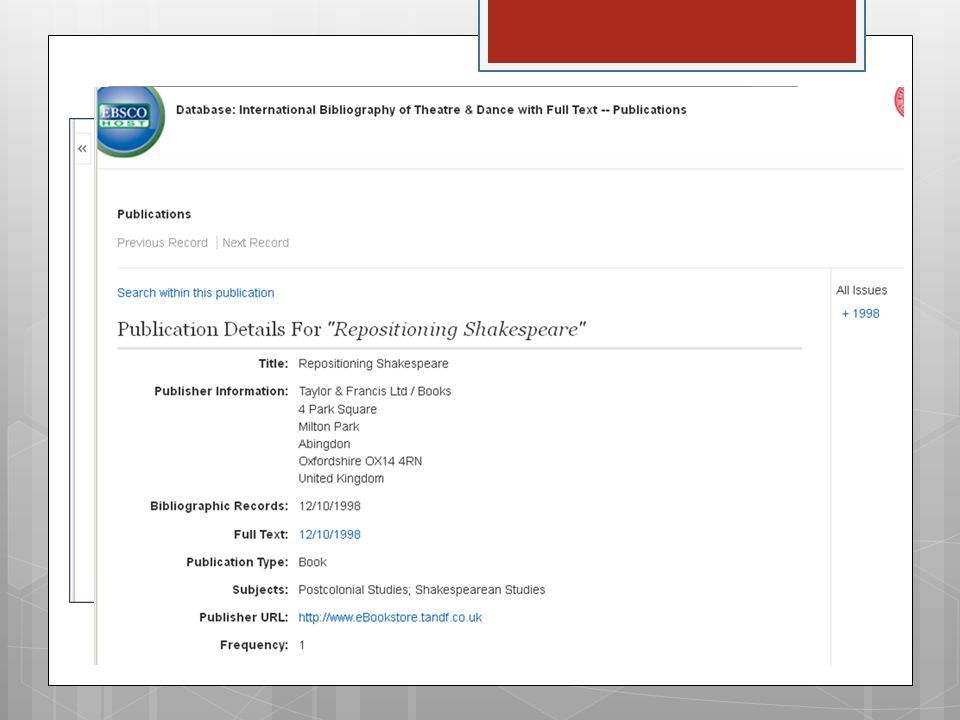Open Search within this publication
The image size is (960, 720).
point(195,293)
